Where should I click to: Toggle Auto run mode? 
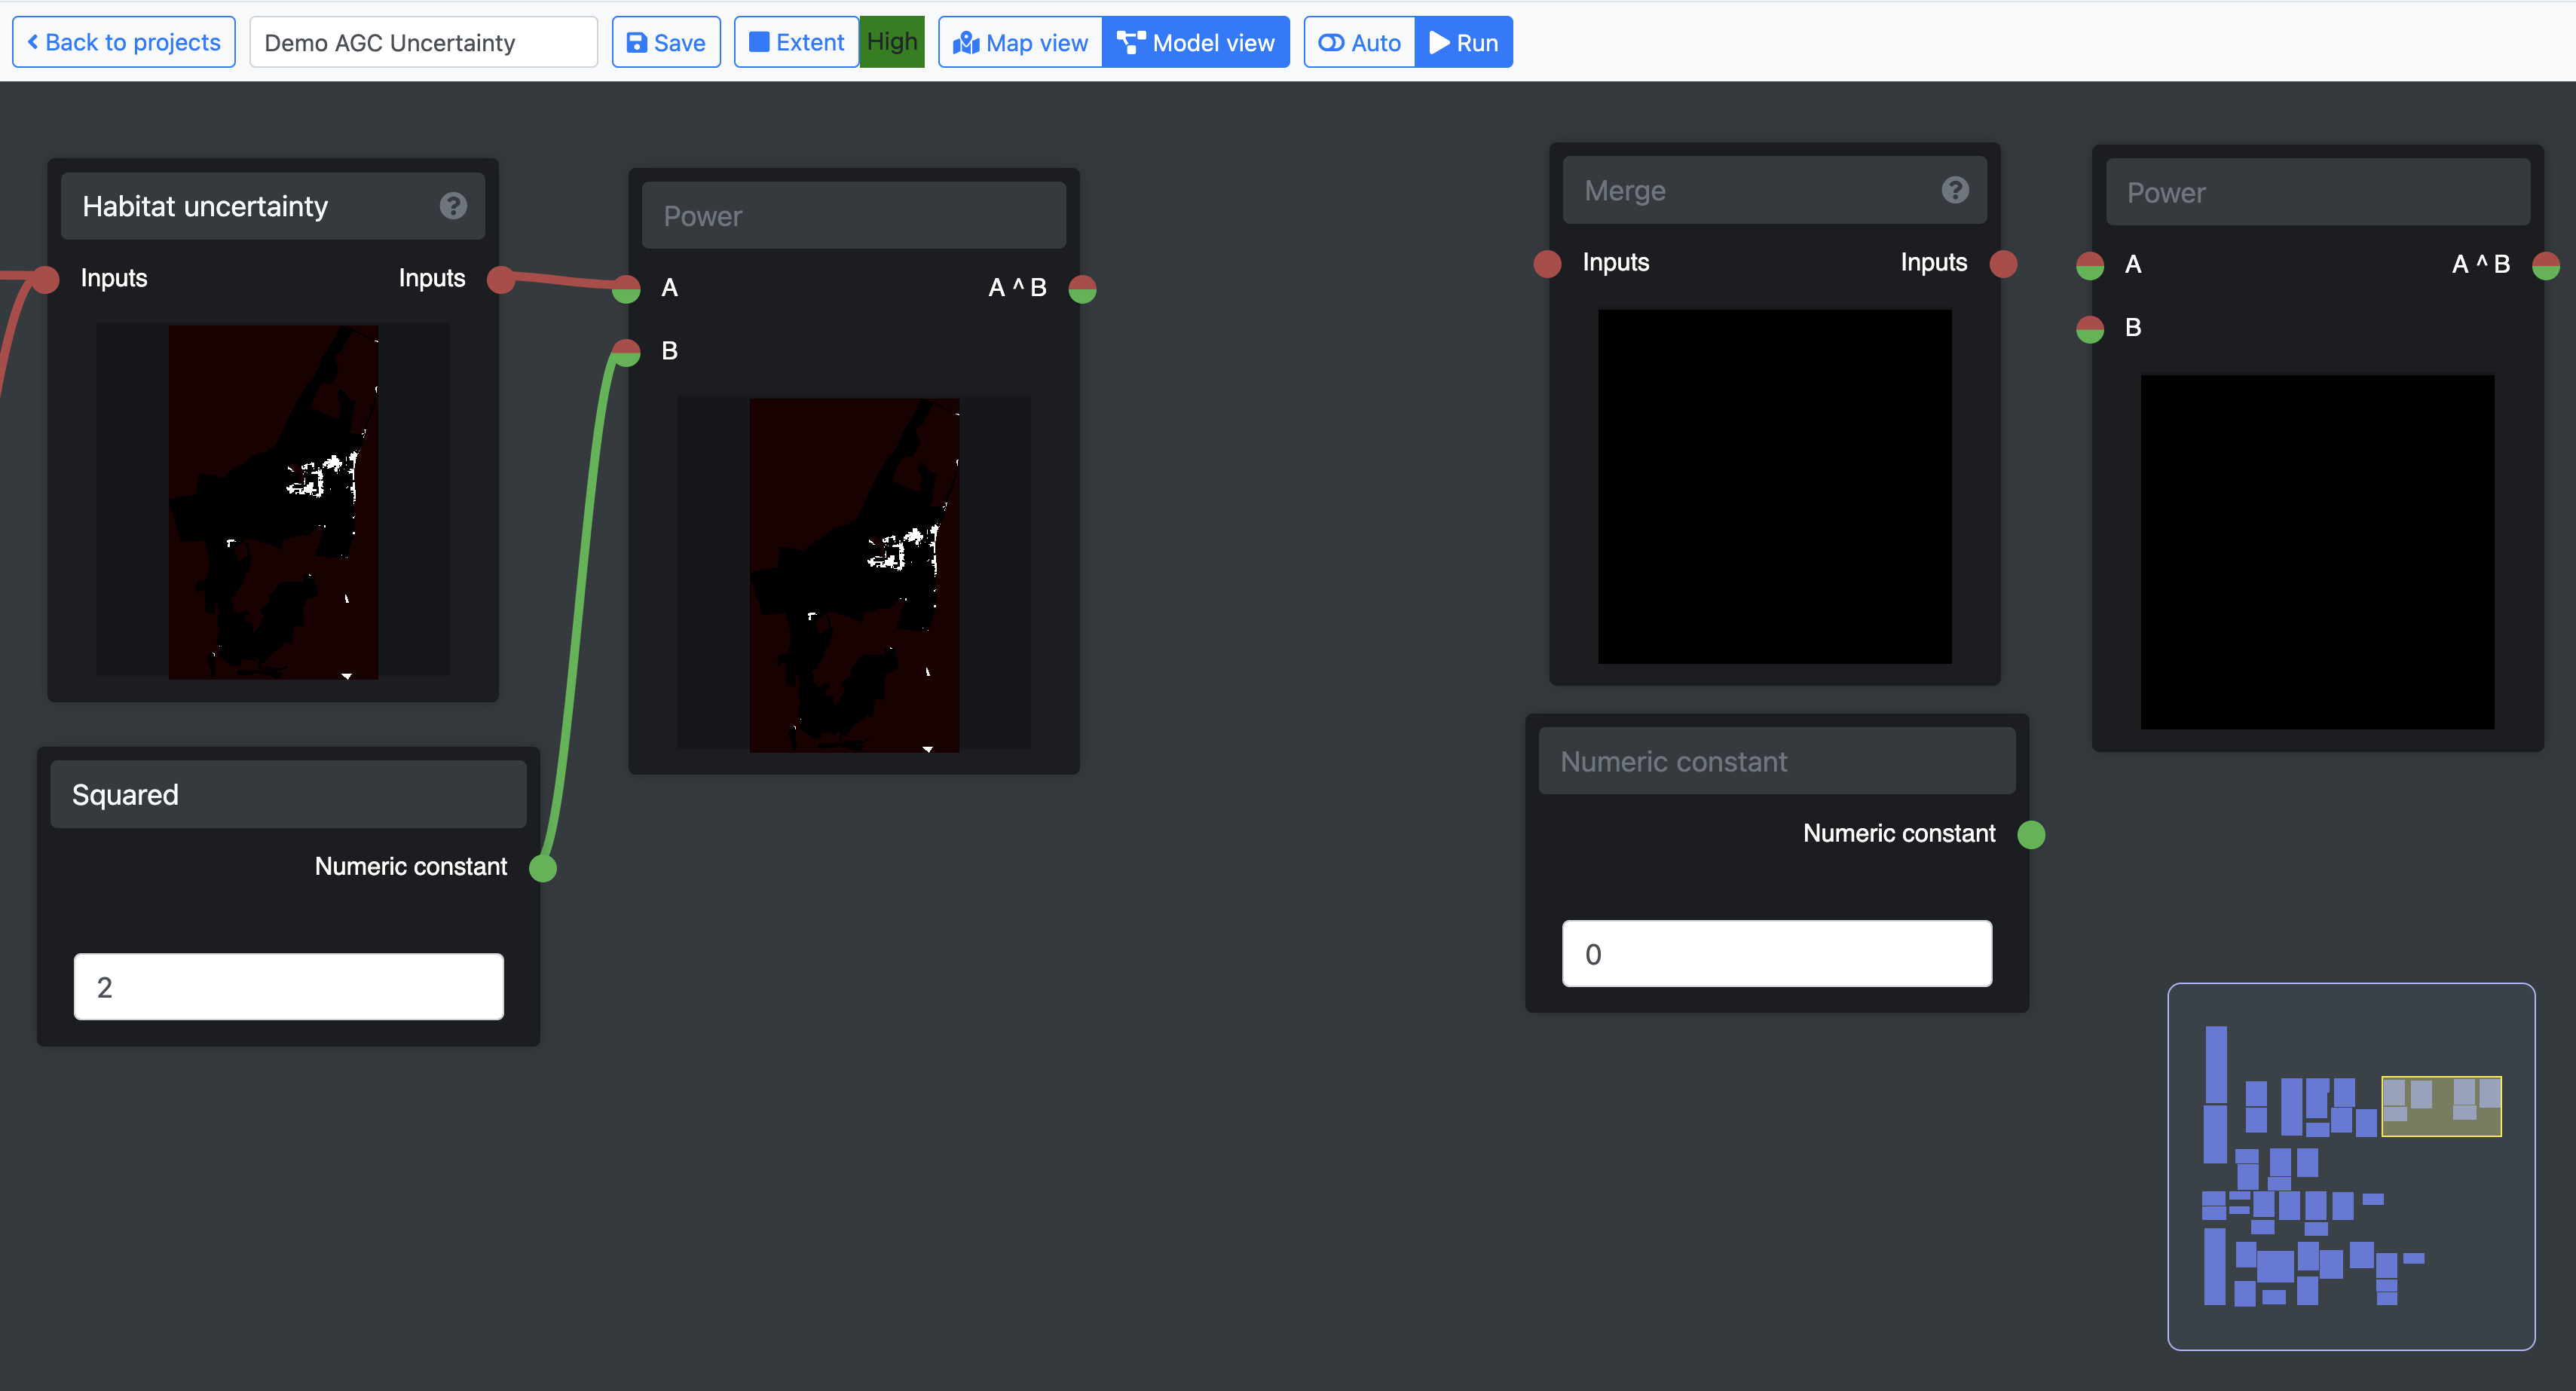1359,43
